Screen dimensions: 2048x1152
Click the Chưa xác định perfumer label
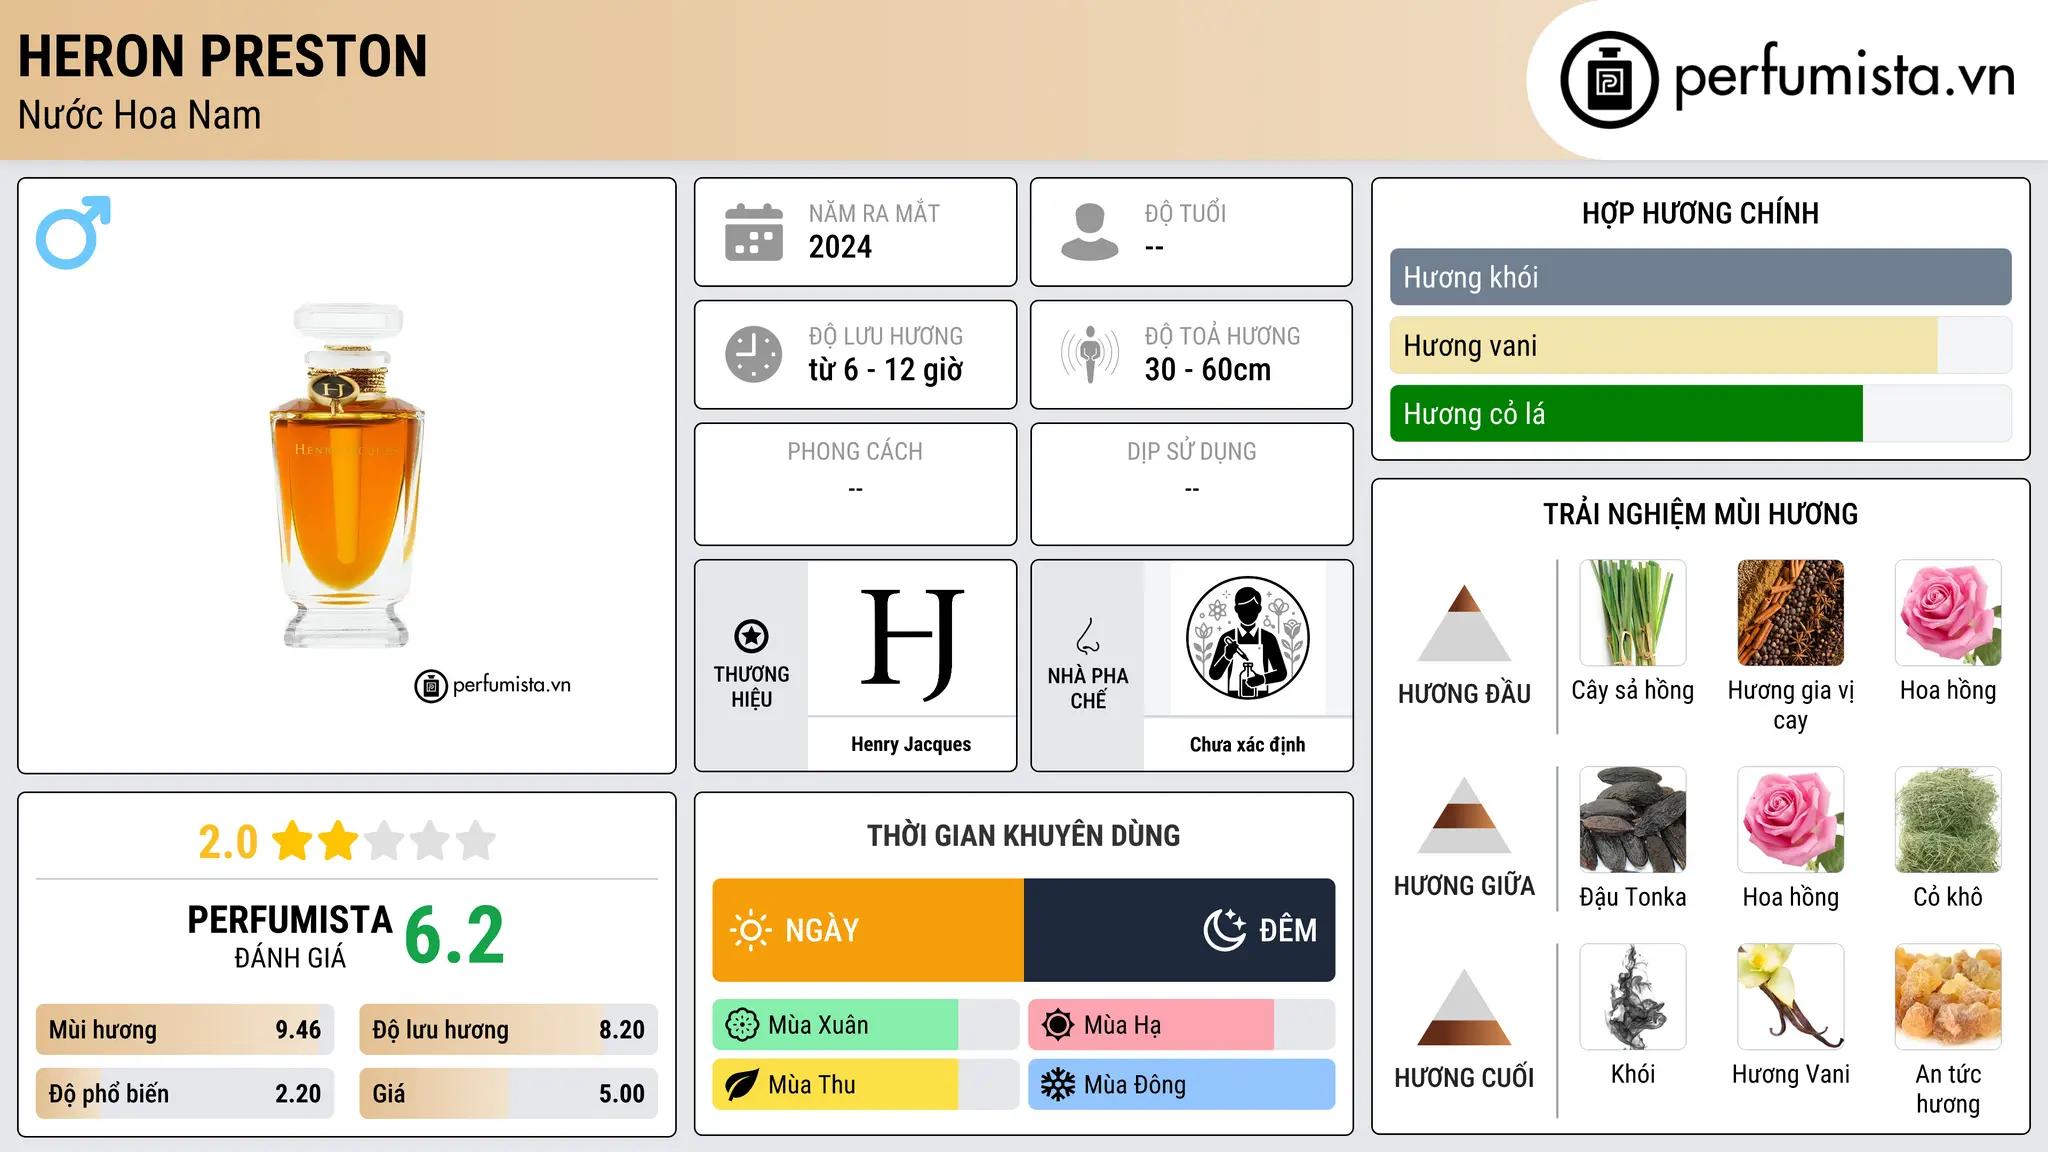click(x=1247, y=744)
